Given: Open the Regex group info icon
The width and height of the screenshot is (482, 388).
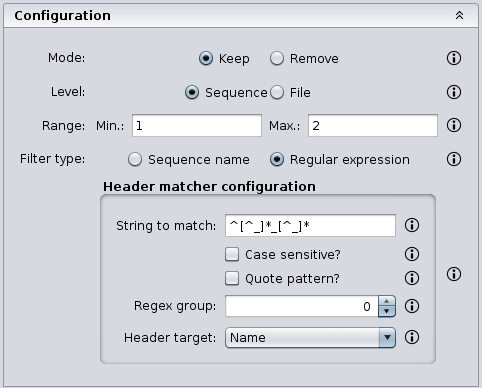Looking at the screenshot, I should pyautogui.click(x=412, y=306).
